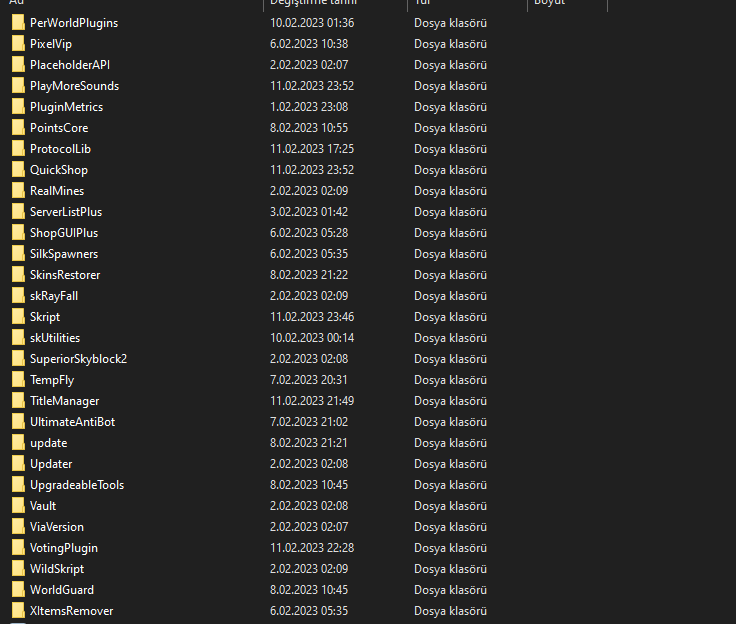736x624 pixels.
Task: Click the PluginMetrics folder icon
Action: click(x=18, y=107)
